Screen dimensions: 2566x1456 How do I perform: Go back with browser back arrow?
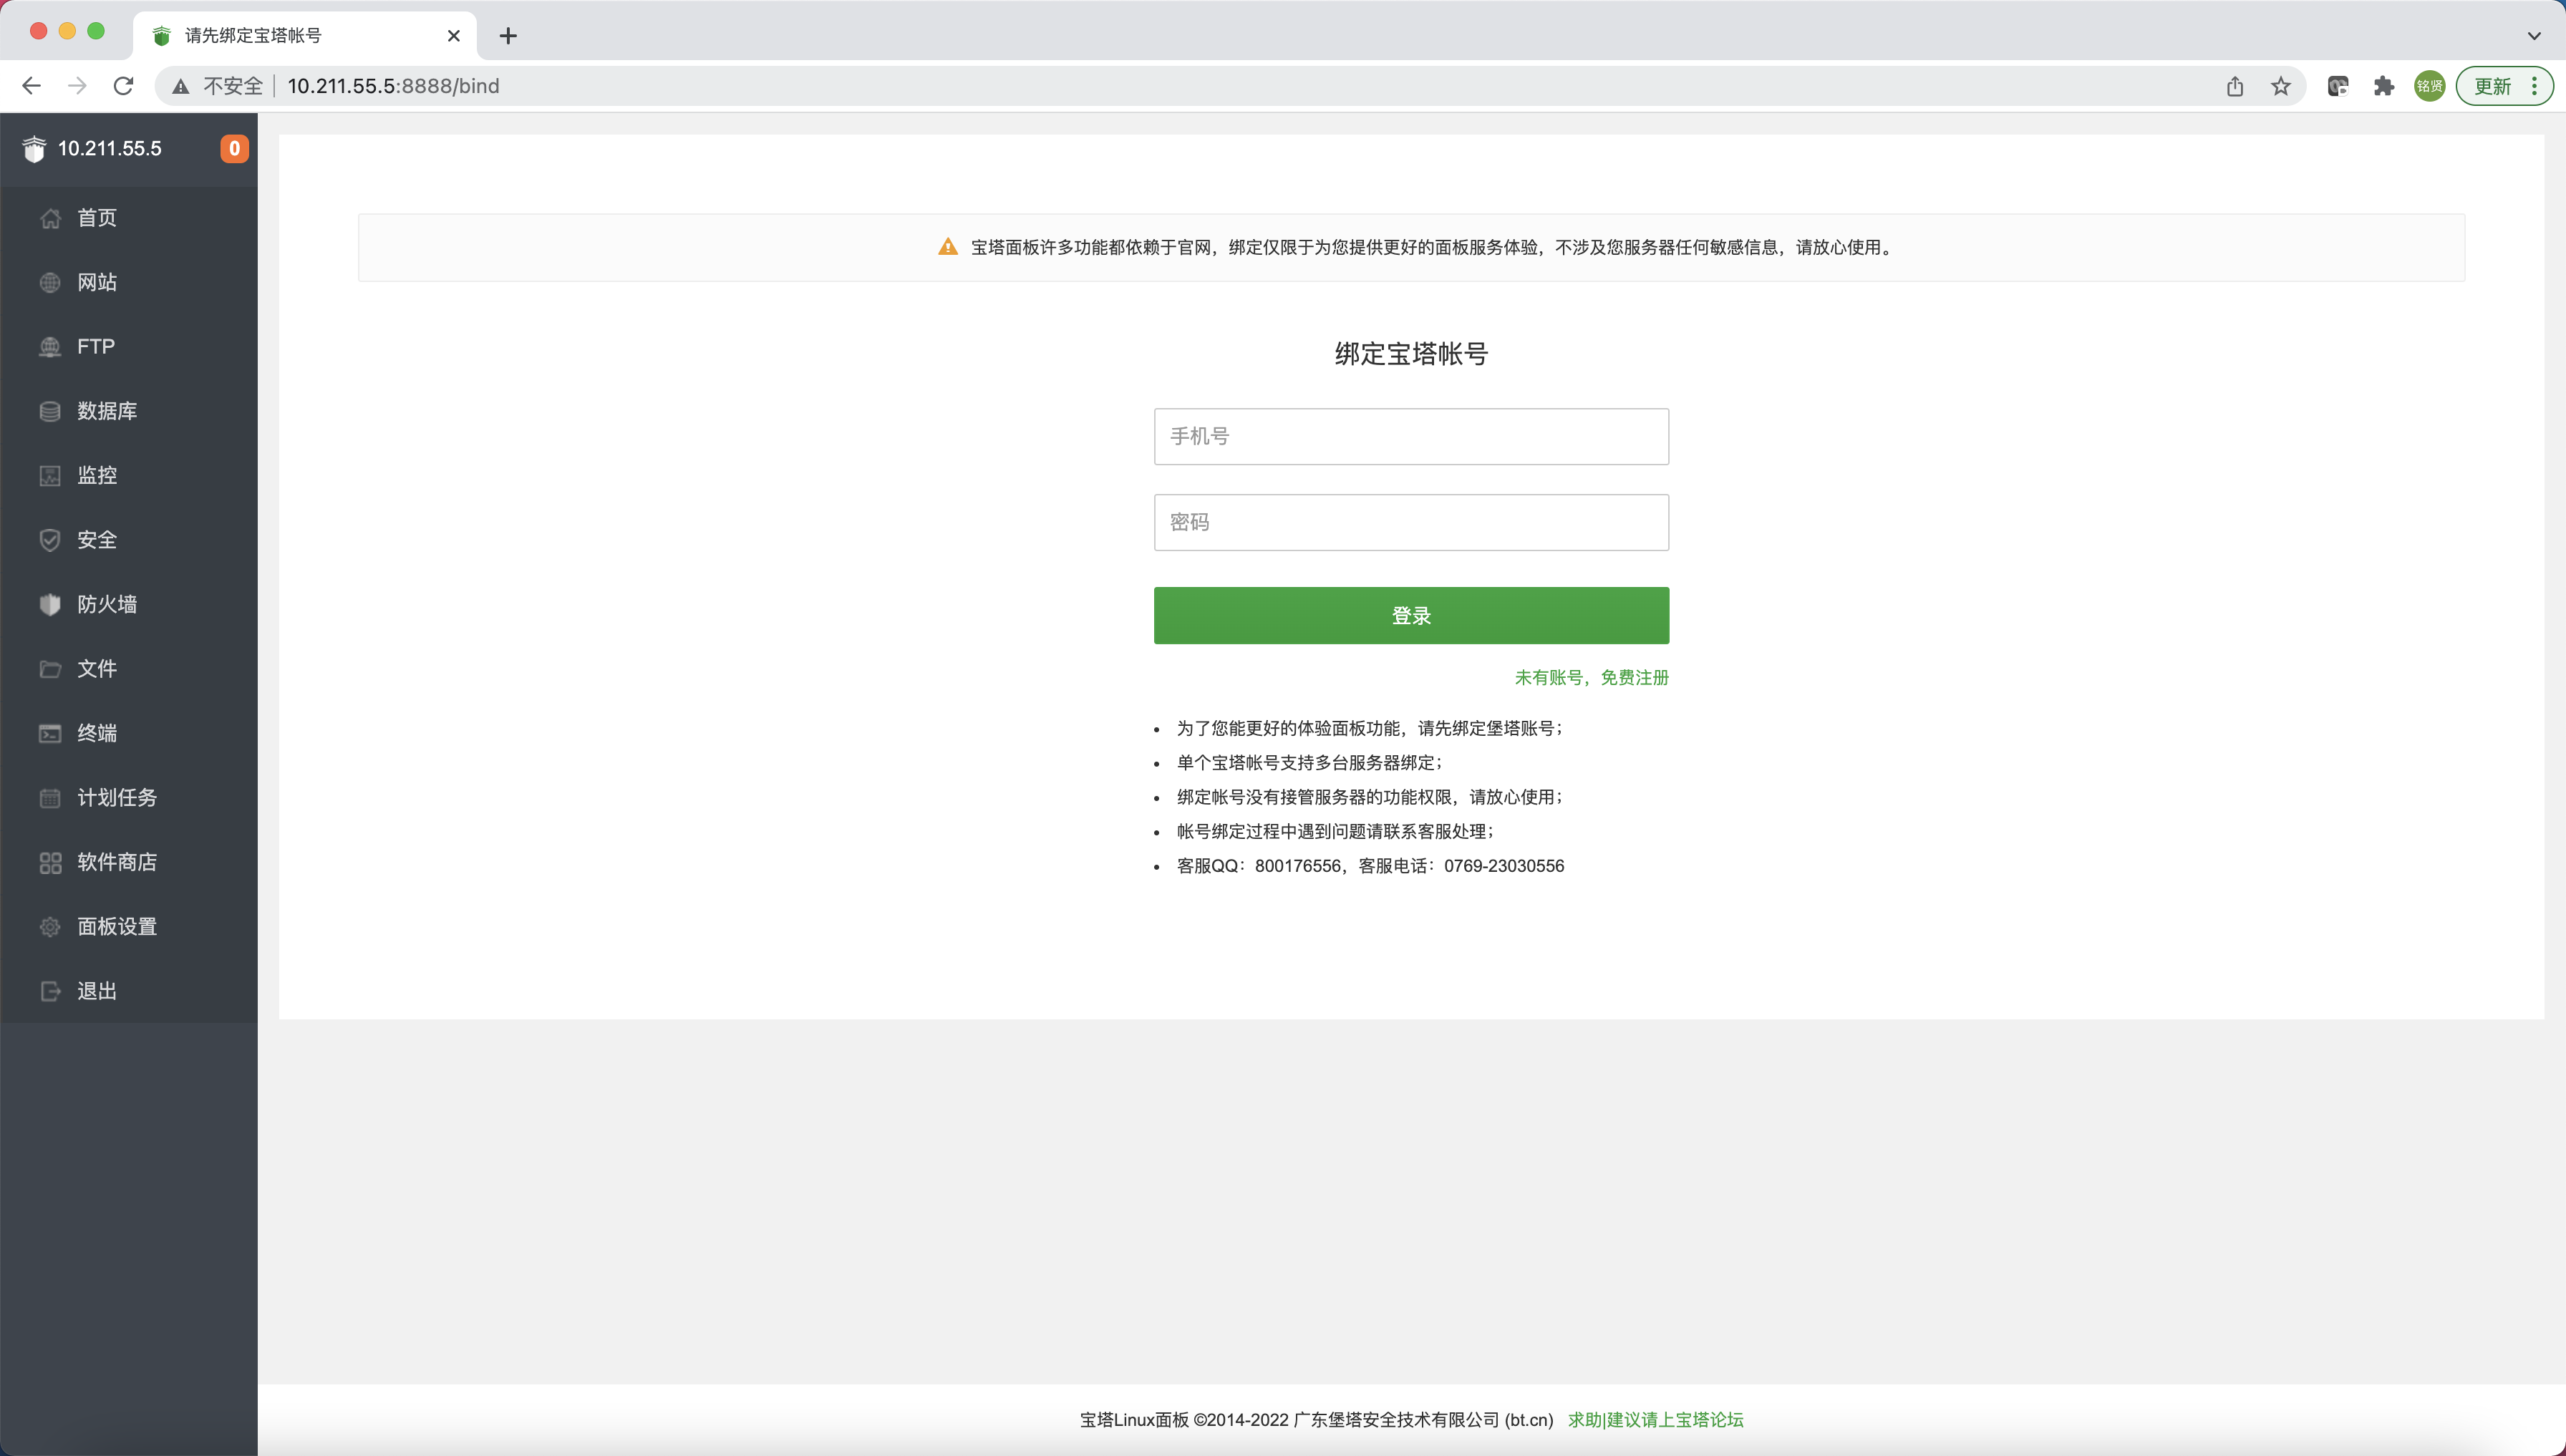[31, 86]
